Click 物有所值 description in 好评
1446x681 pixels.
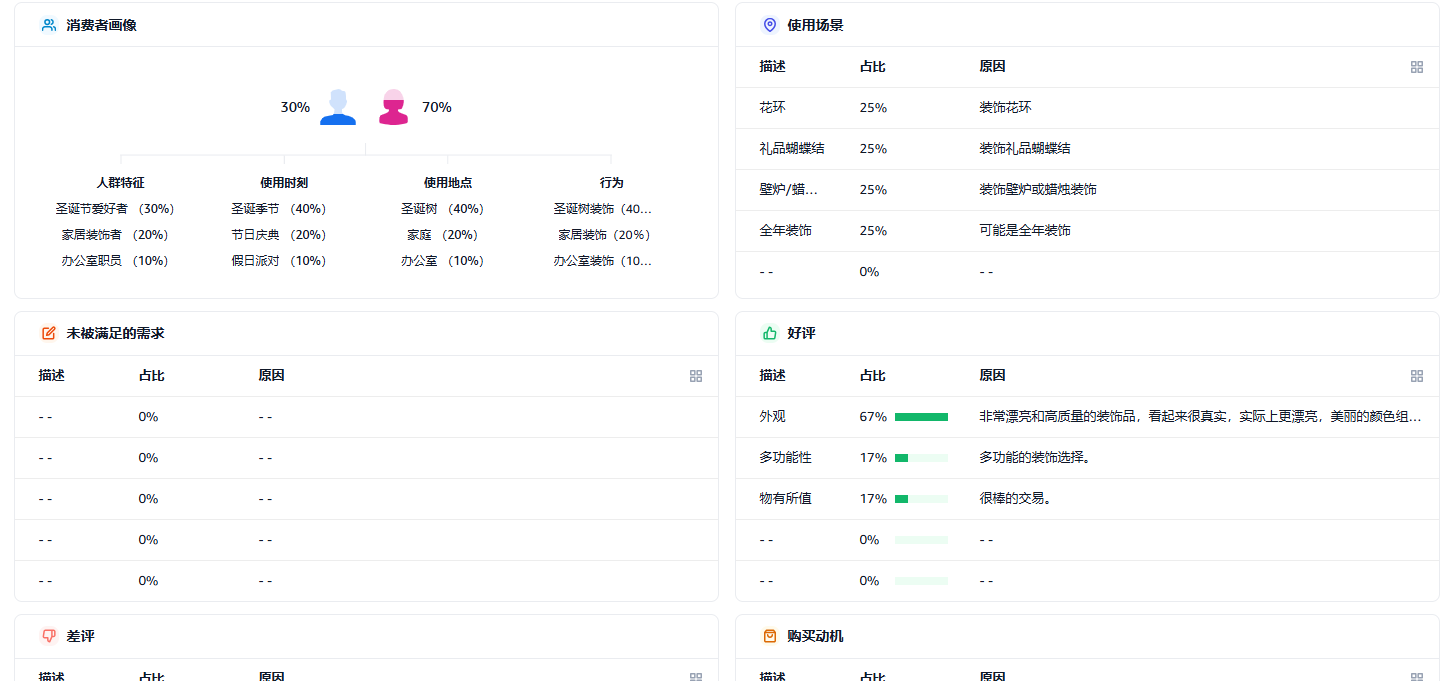click(x=785, y=499)
